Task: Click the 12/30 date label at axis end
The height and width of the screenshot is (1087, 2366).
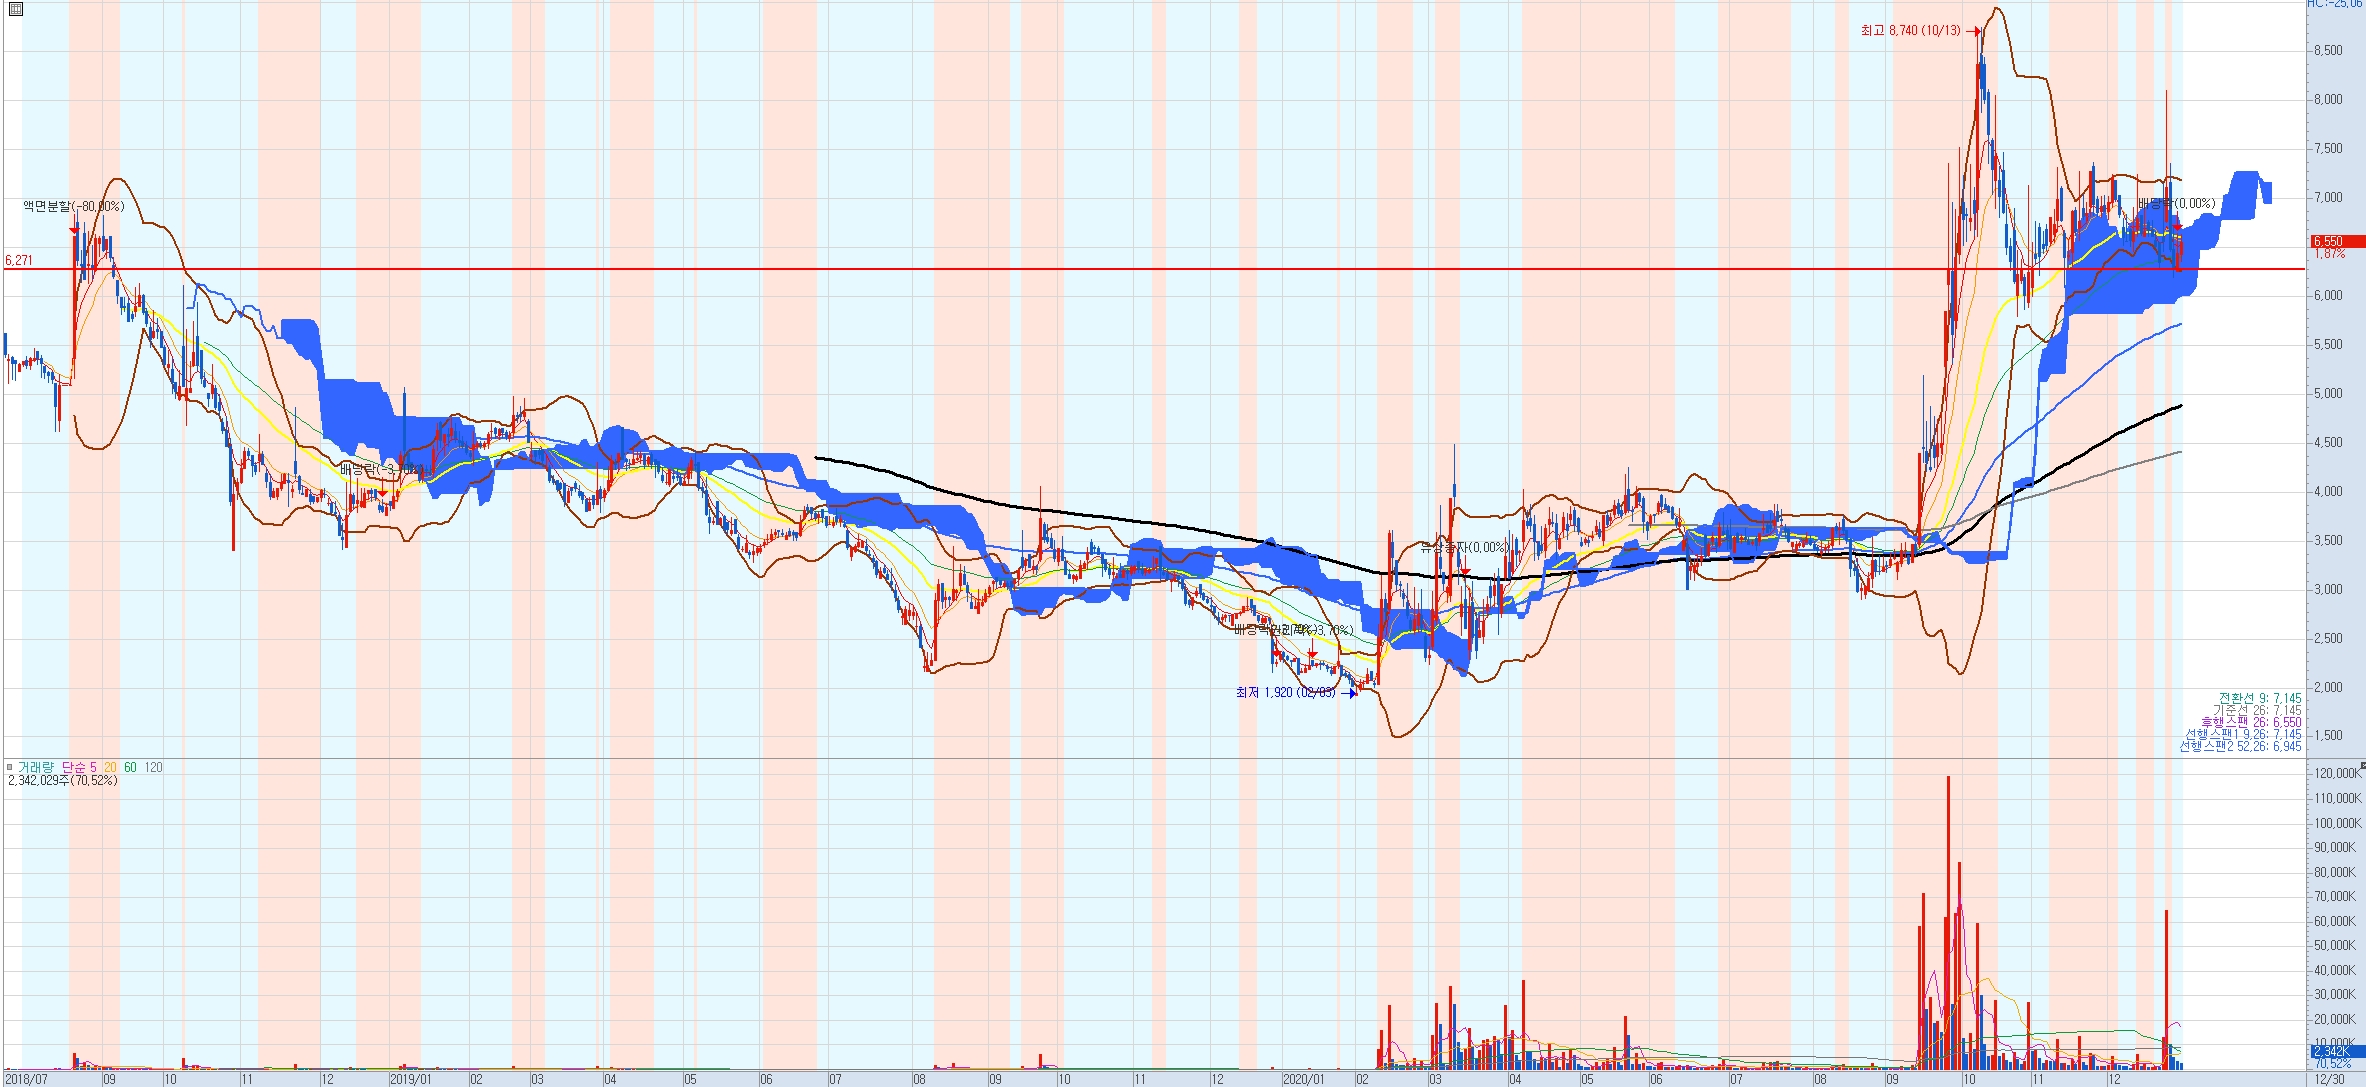Action: (x=2329, y=1080)
